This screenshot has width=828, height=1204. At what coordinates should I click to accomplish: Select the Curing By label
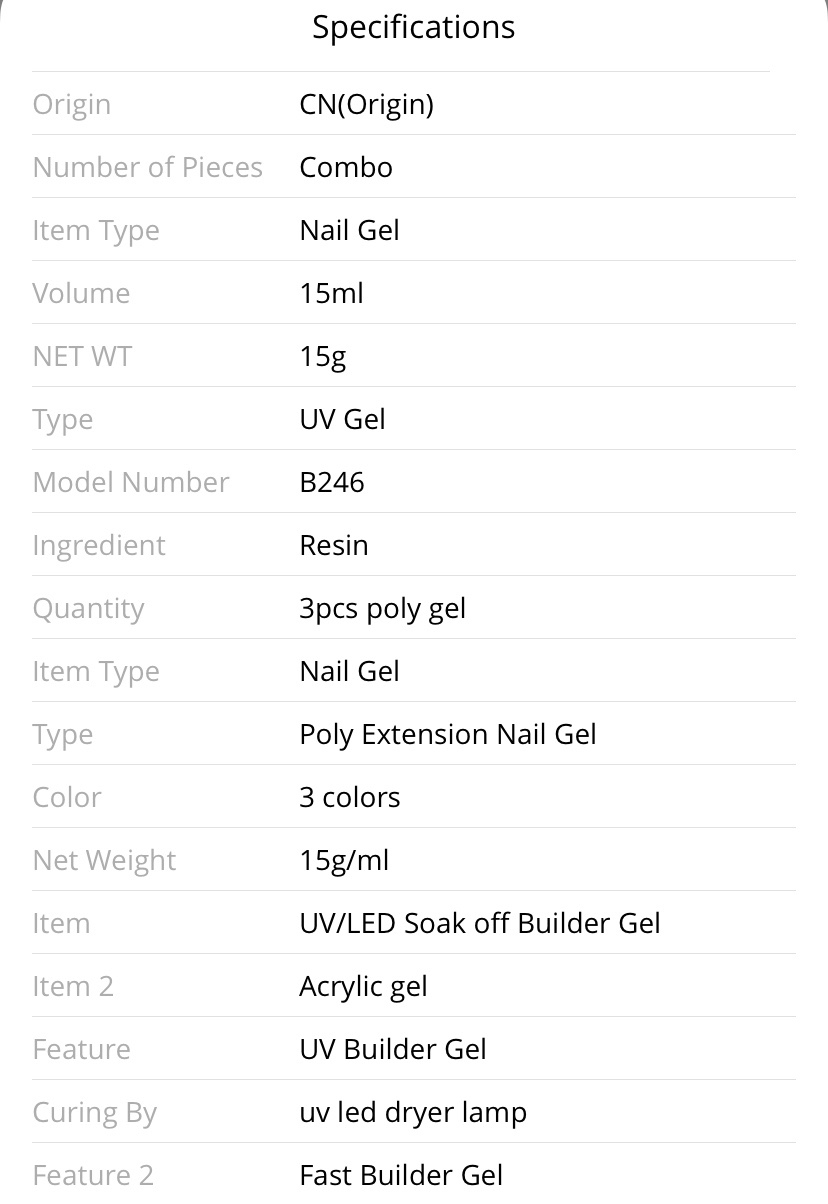tap(94, 1113)
